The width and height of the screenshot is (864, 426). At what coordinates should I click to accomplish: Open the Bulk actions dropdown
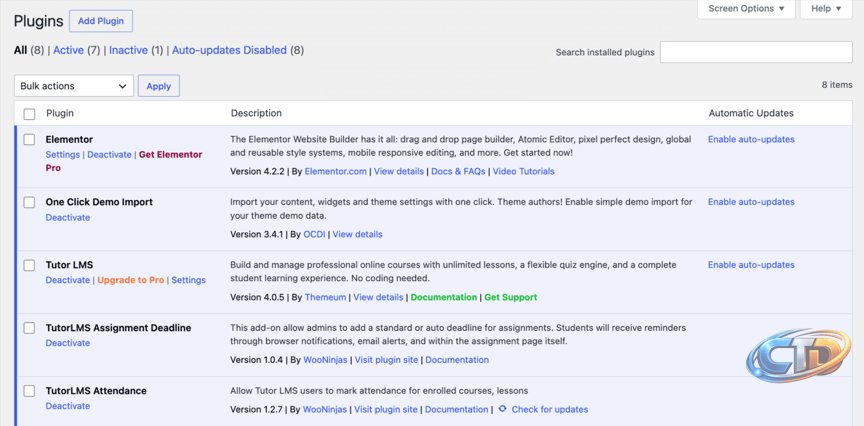click(74, 86)
